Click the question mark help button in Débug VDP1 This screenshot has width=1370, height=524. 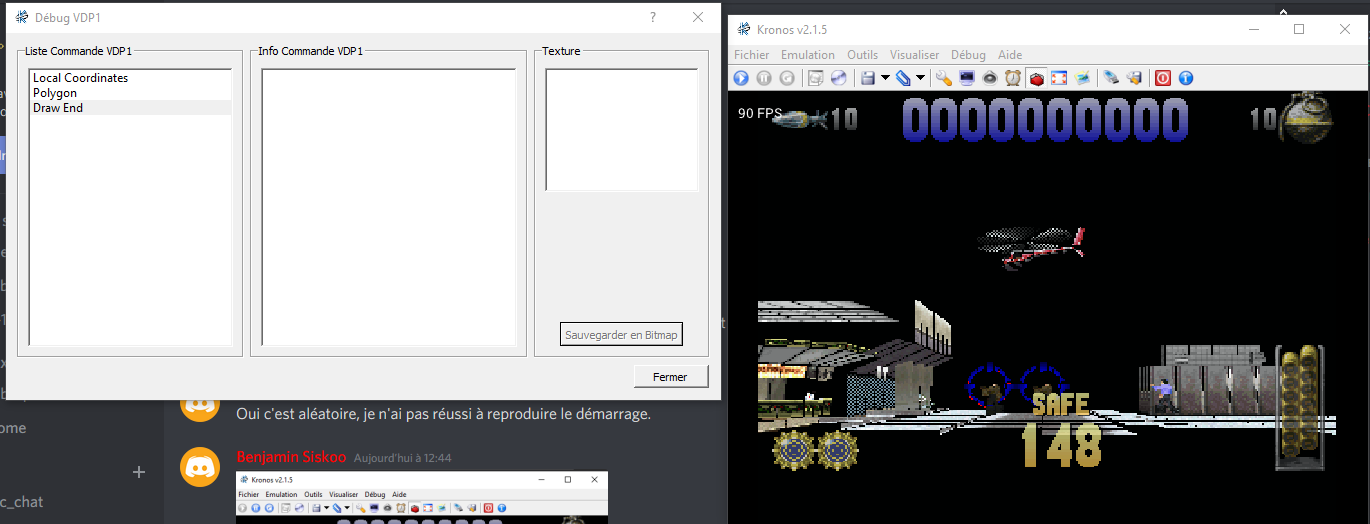point(653,17)
